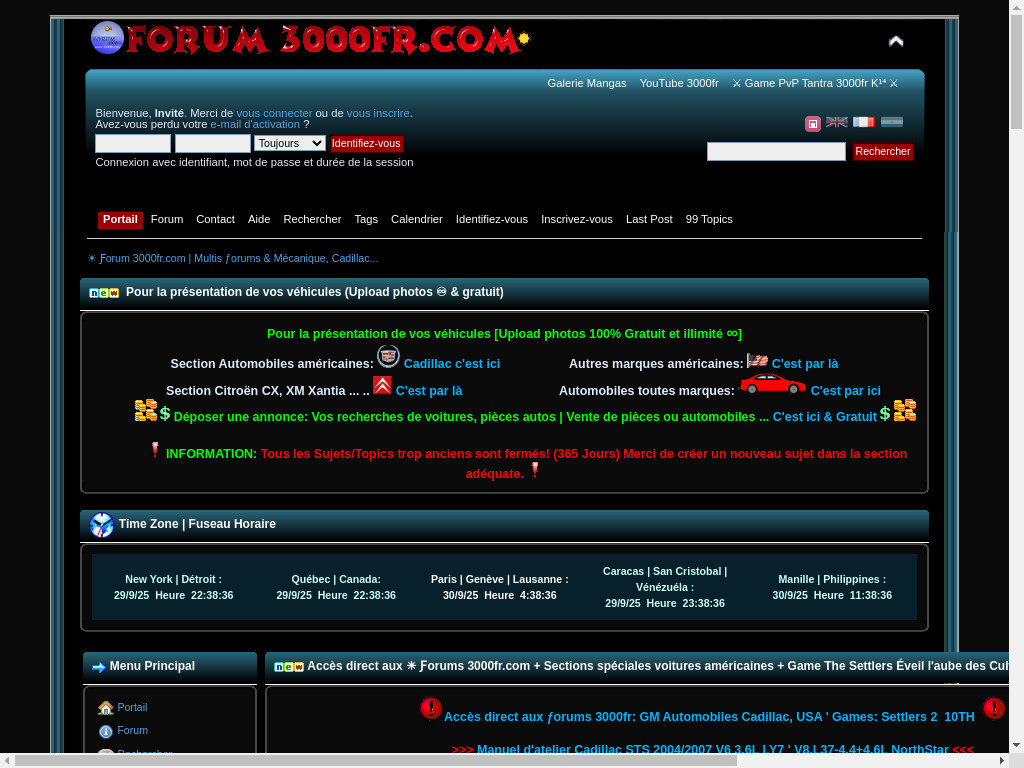Click the red Rechercher search button
1024x768 pixels.
click(882, 152)
